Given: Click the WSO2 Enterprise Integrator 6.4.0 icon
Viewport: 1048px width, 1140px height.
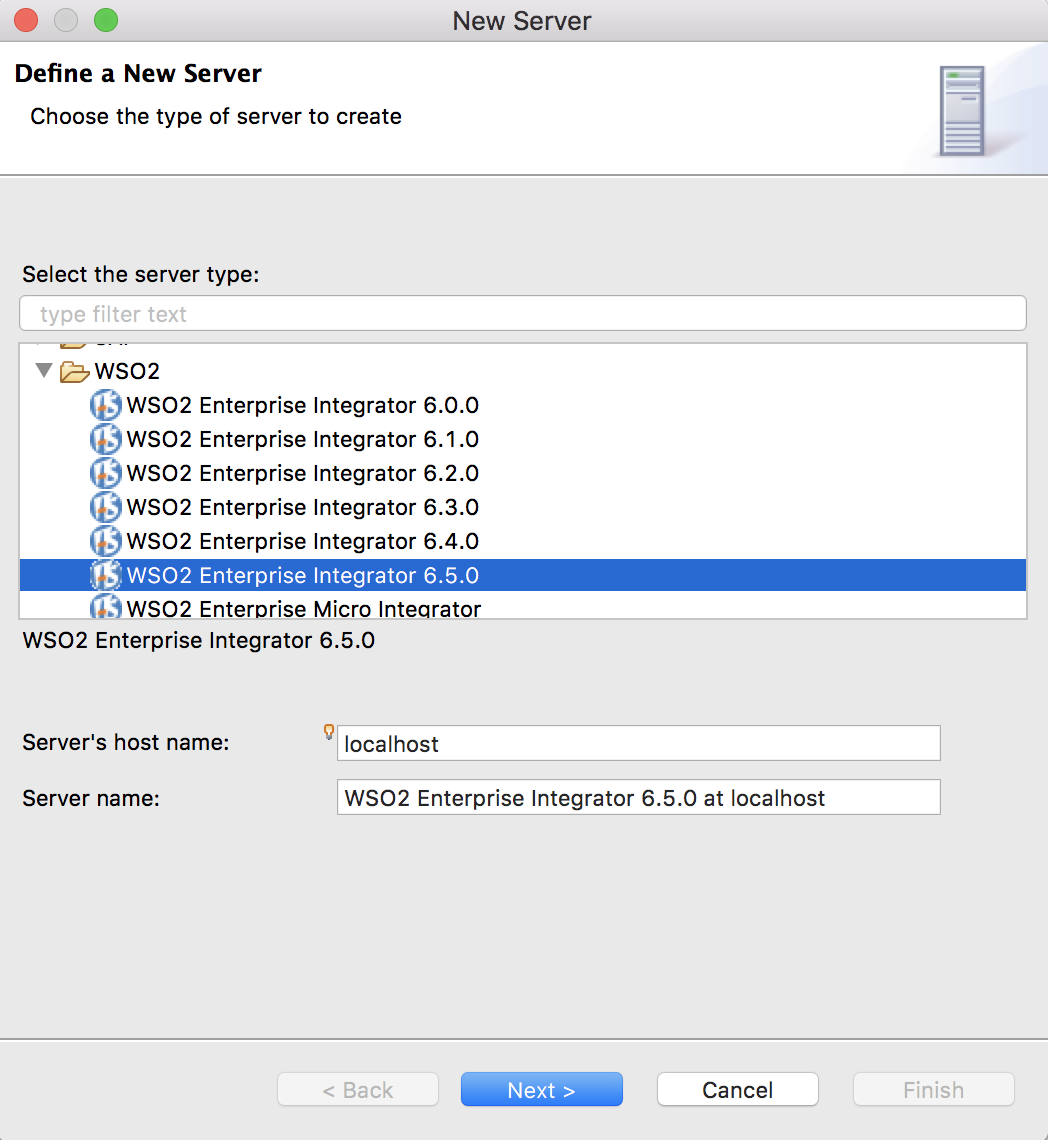Looking at the screenshot, I should (x=105, y=542).
